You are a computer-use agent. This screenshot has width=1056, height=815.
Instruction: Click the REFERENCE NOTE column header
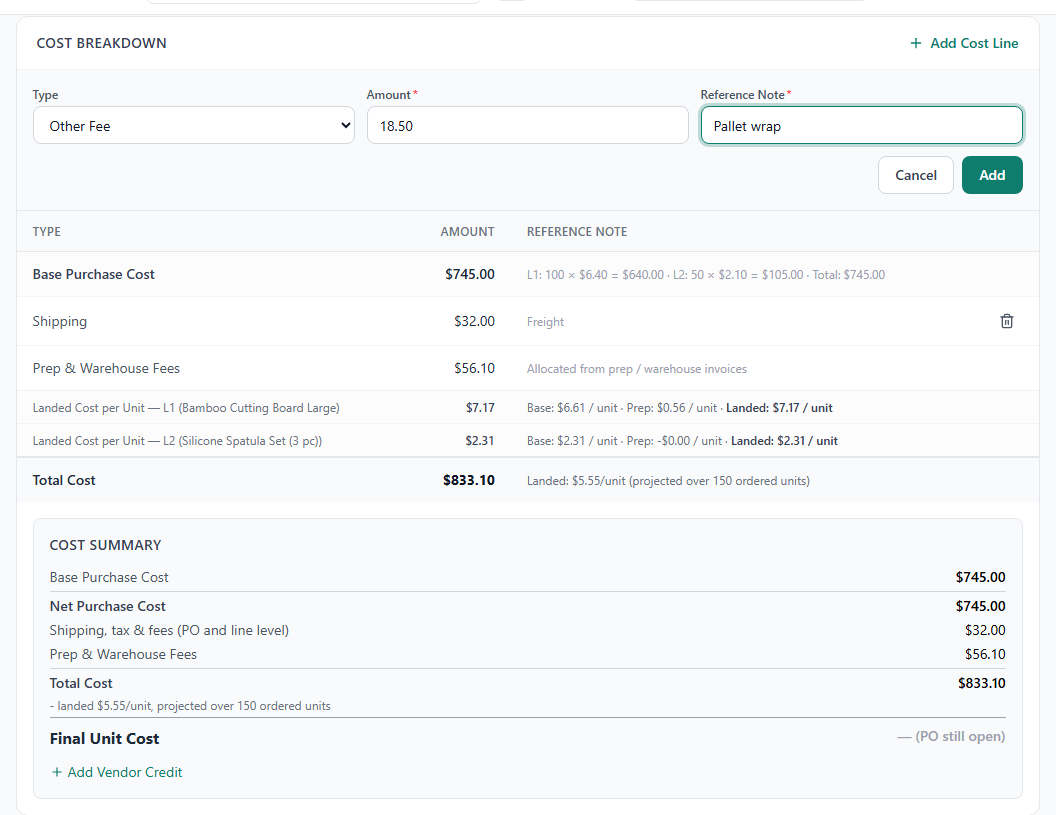coord(576,232)
